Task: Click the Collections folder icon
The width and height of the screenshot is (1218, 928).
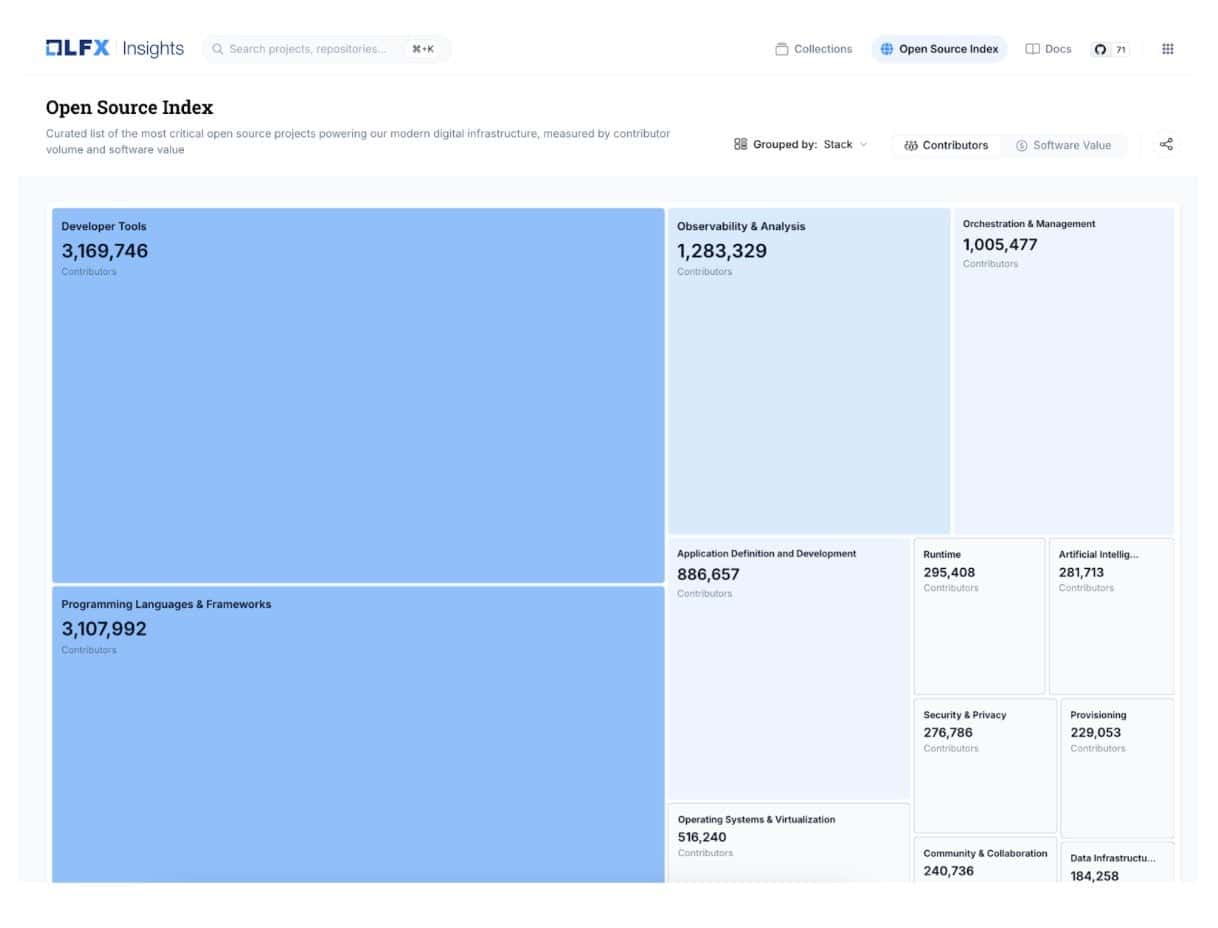Action: [782, 49]
